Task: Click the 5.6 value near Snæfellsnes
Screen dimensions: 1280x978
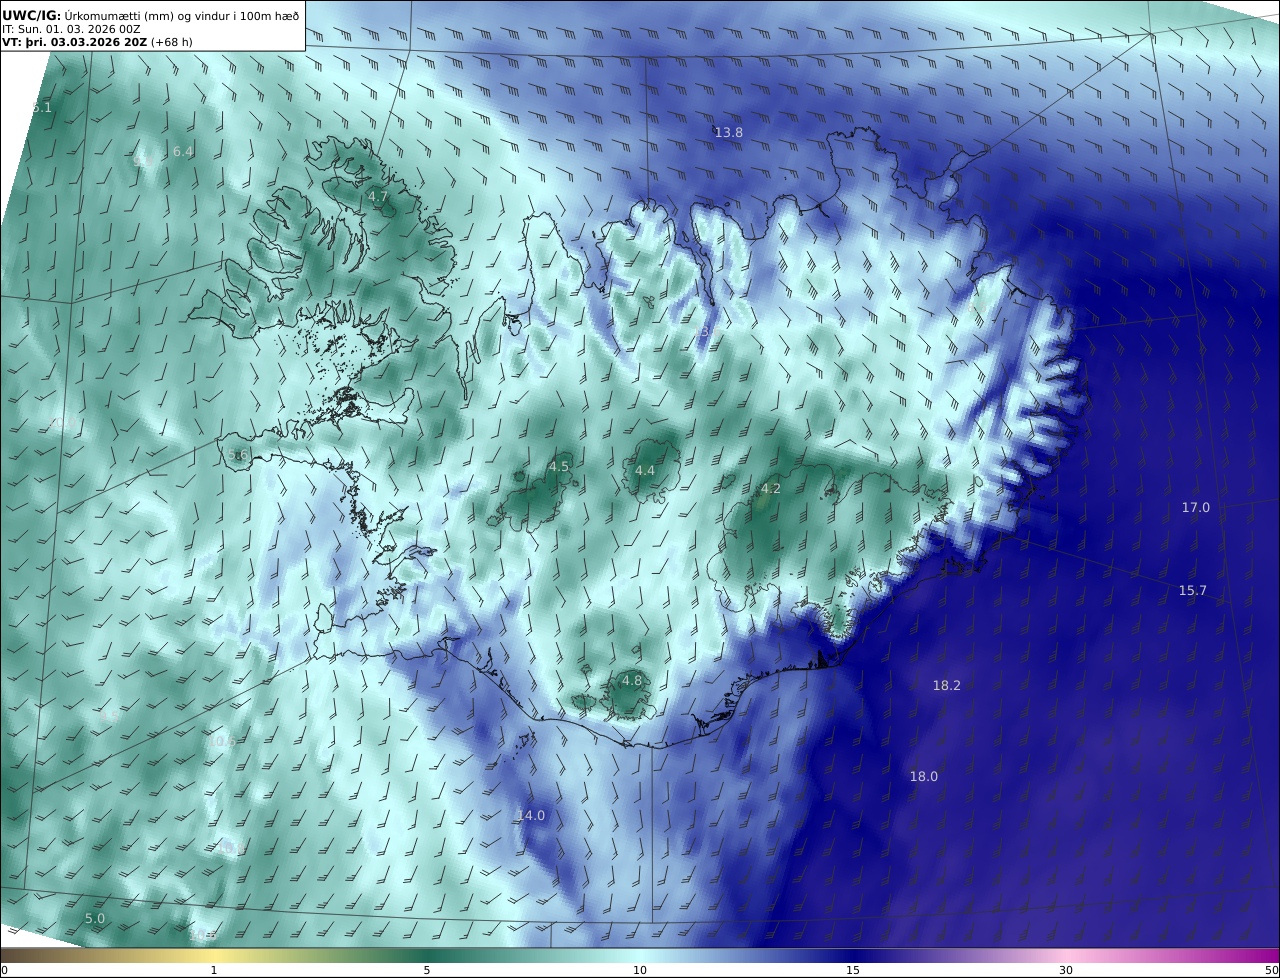Action: pyautogui.click(x=237, y=455)
